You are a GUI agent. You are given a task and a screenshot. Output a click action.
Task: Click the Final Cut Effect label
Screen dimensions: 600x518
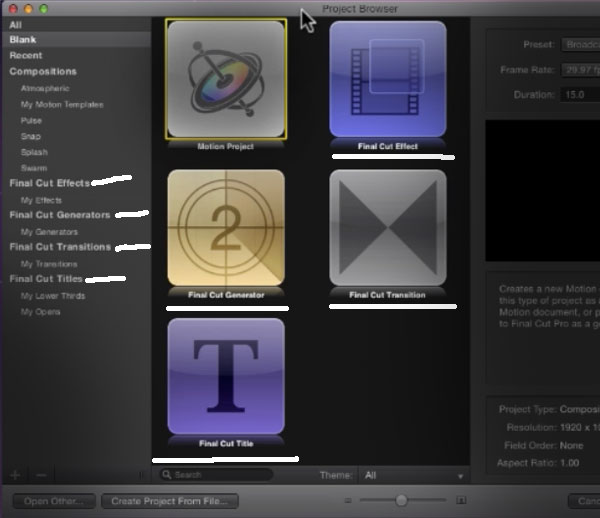[x=388, y=146]
